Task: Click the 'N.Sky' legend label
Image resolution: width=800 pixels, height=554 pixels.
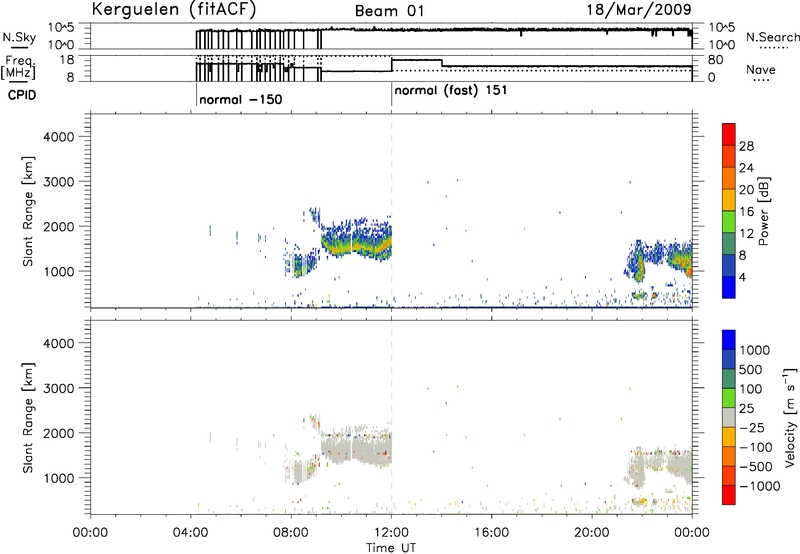Action: [19, 37]
